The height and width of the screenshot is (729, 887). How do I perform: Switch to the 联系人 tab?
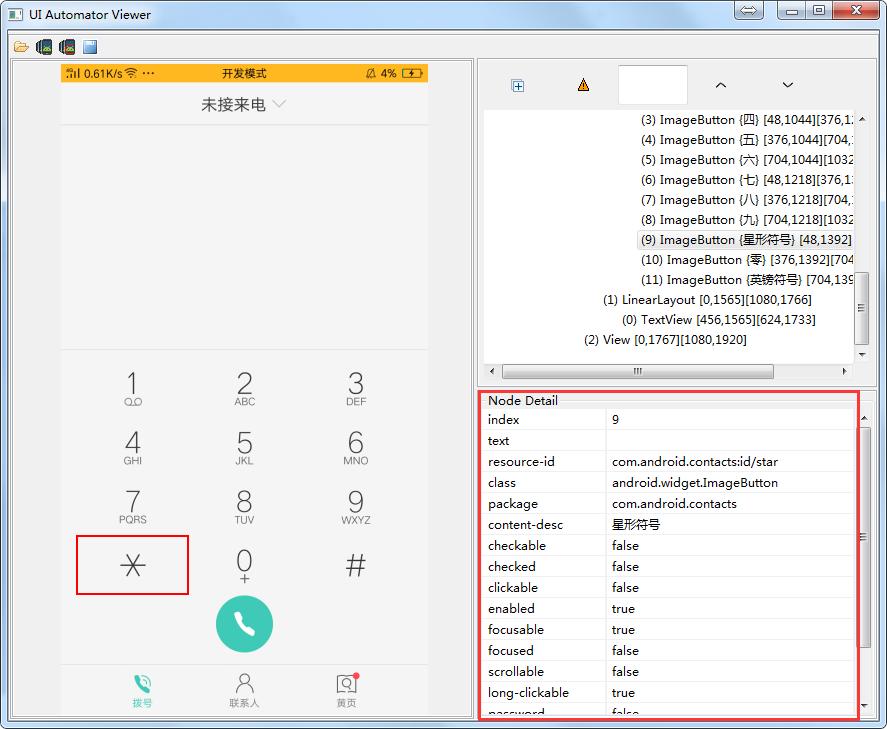coord(244,690)
